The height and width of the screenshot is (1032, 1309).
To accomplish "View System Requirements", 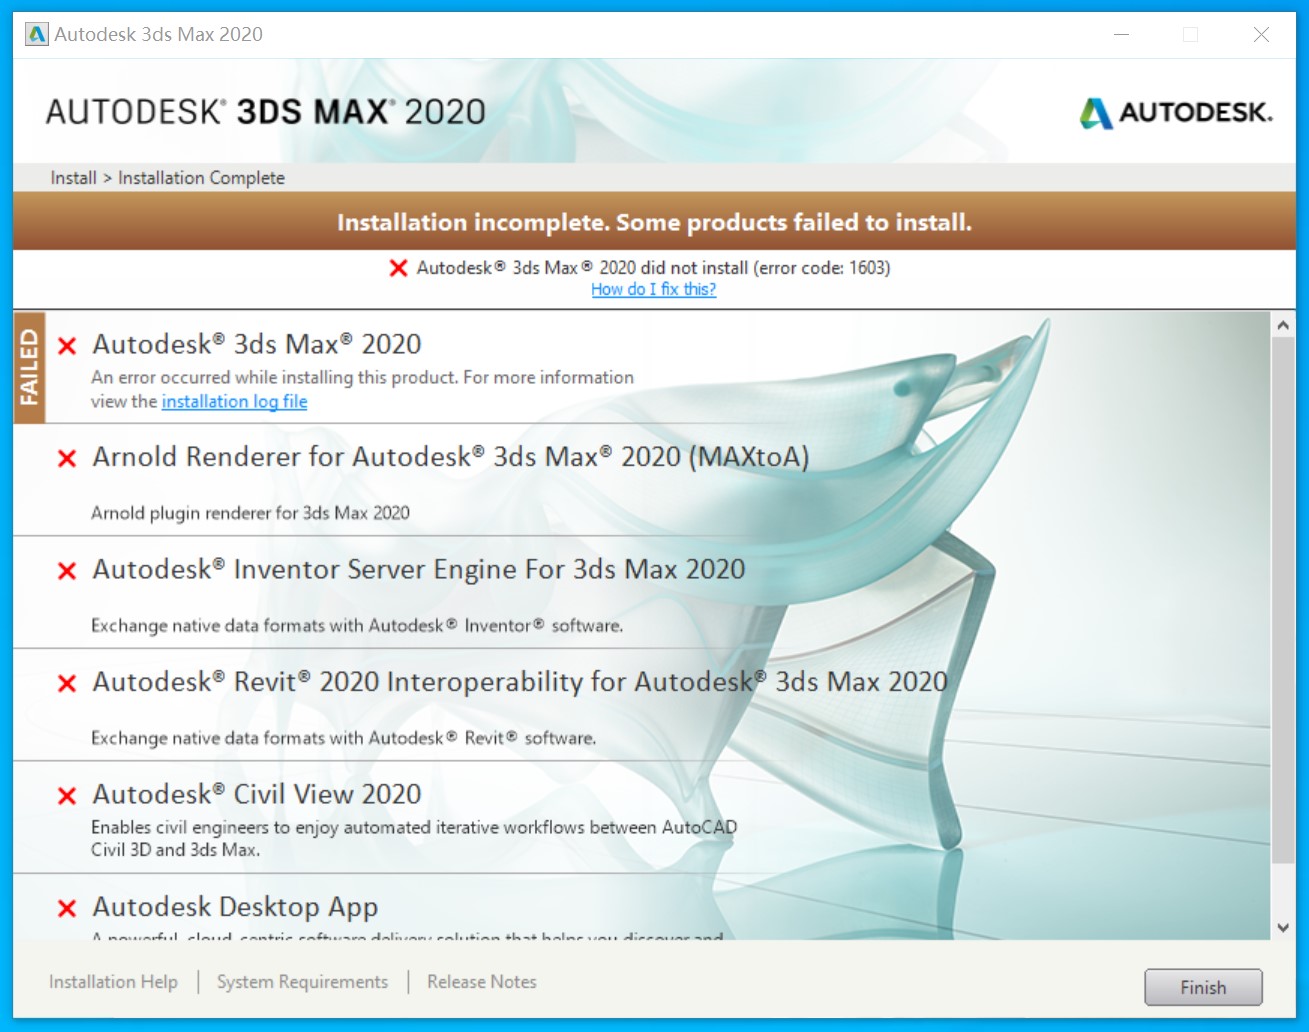I will coord(302,982).
